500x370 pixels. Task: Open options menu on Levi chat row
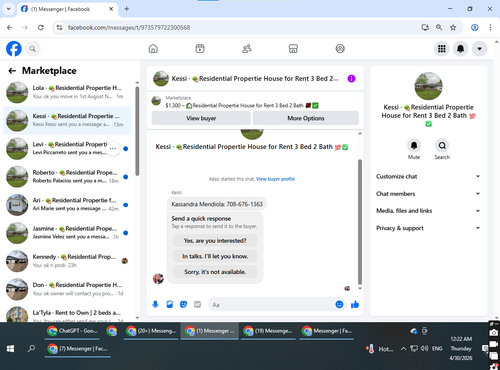[113, 148]
